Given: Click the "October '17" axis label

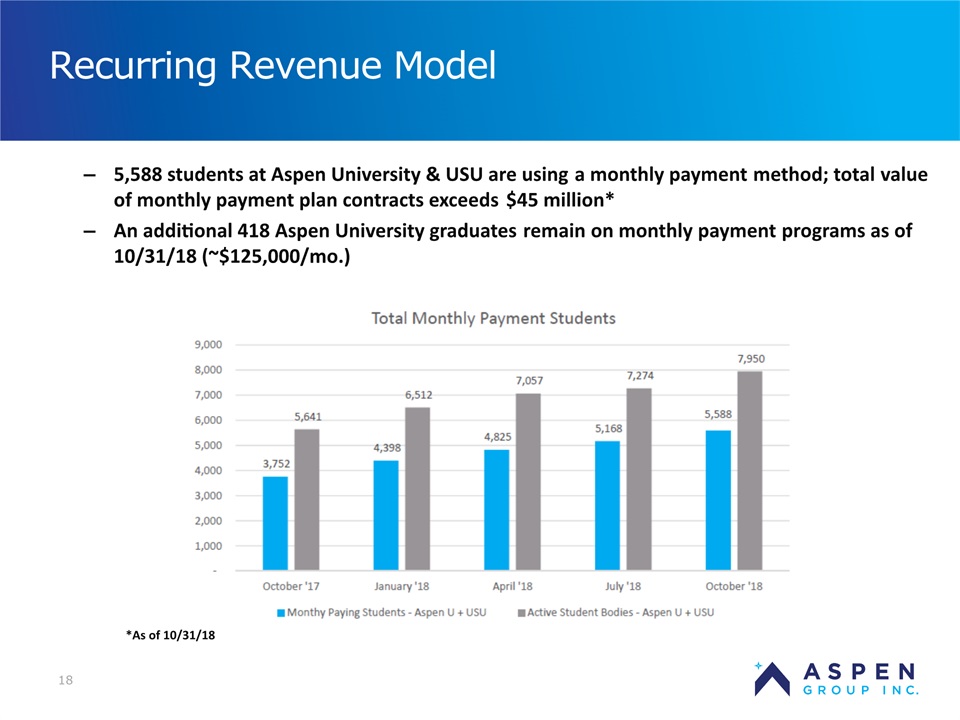Looking at the screenshot, I should [291, 587].
